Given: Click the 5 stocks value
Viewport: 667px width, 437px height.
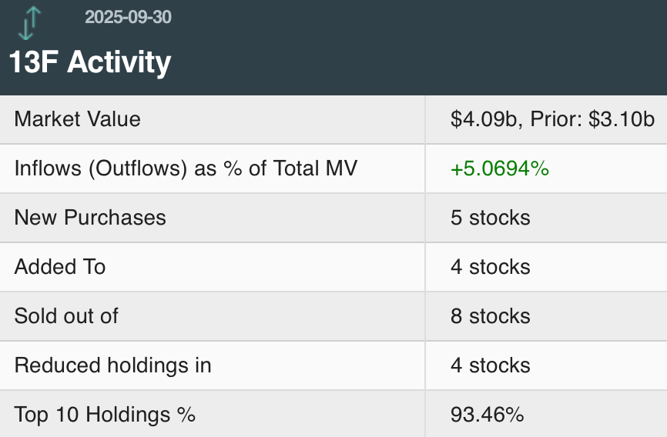Looking at the screenshot, I should coord(490,217).
